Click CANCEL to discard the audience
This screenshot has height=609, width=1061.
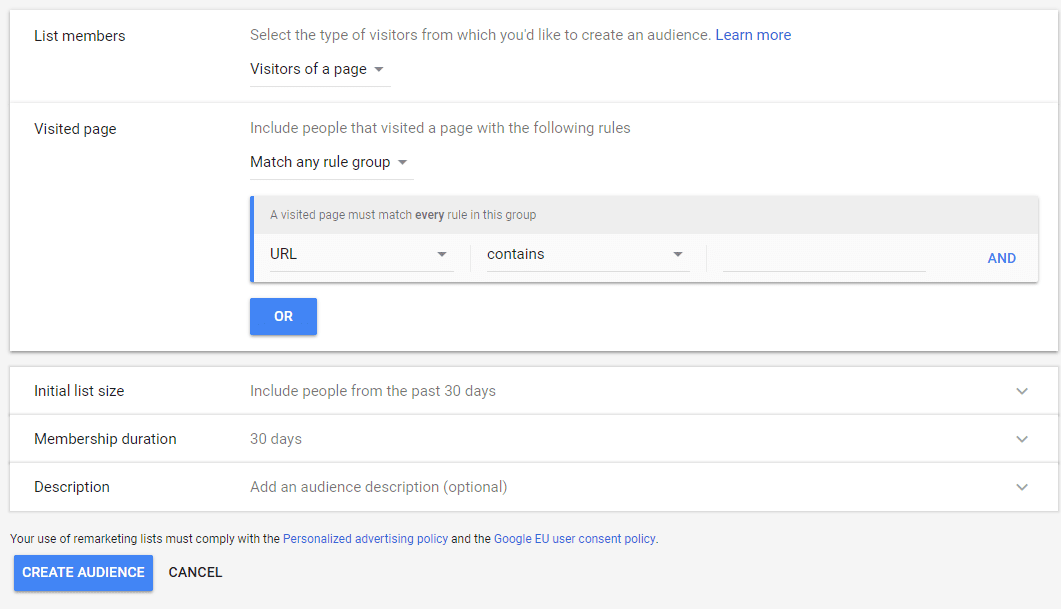[x=195, y=572]
